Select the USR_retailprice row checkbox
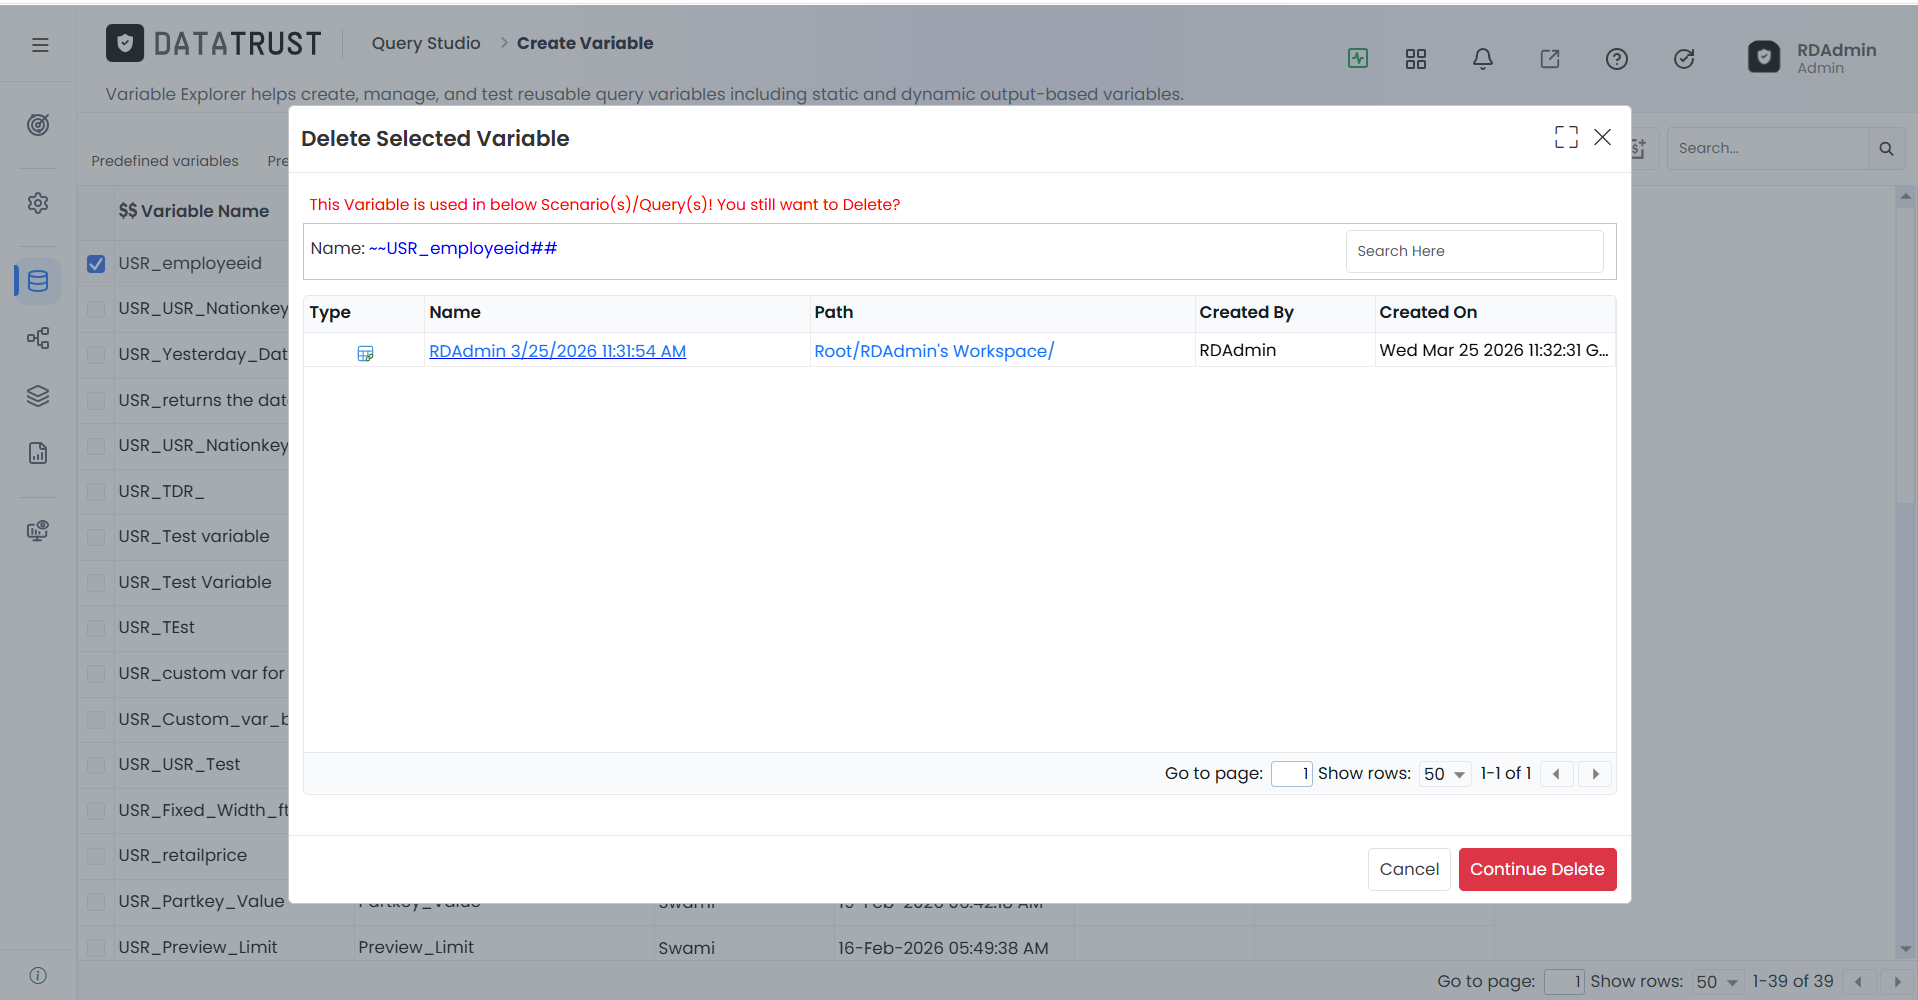The width and height of the screenshot is (1918, 1000). (x=96, y=856)
